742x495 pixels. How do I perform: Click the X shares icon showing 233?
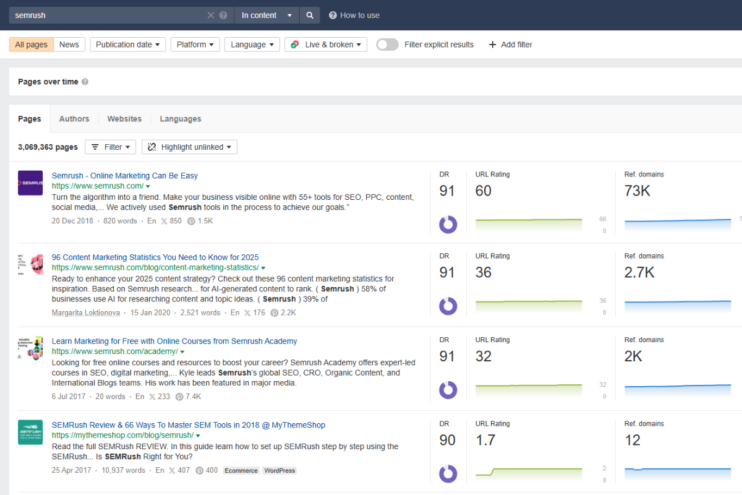[152, 397]
